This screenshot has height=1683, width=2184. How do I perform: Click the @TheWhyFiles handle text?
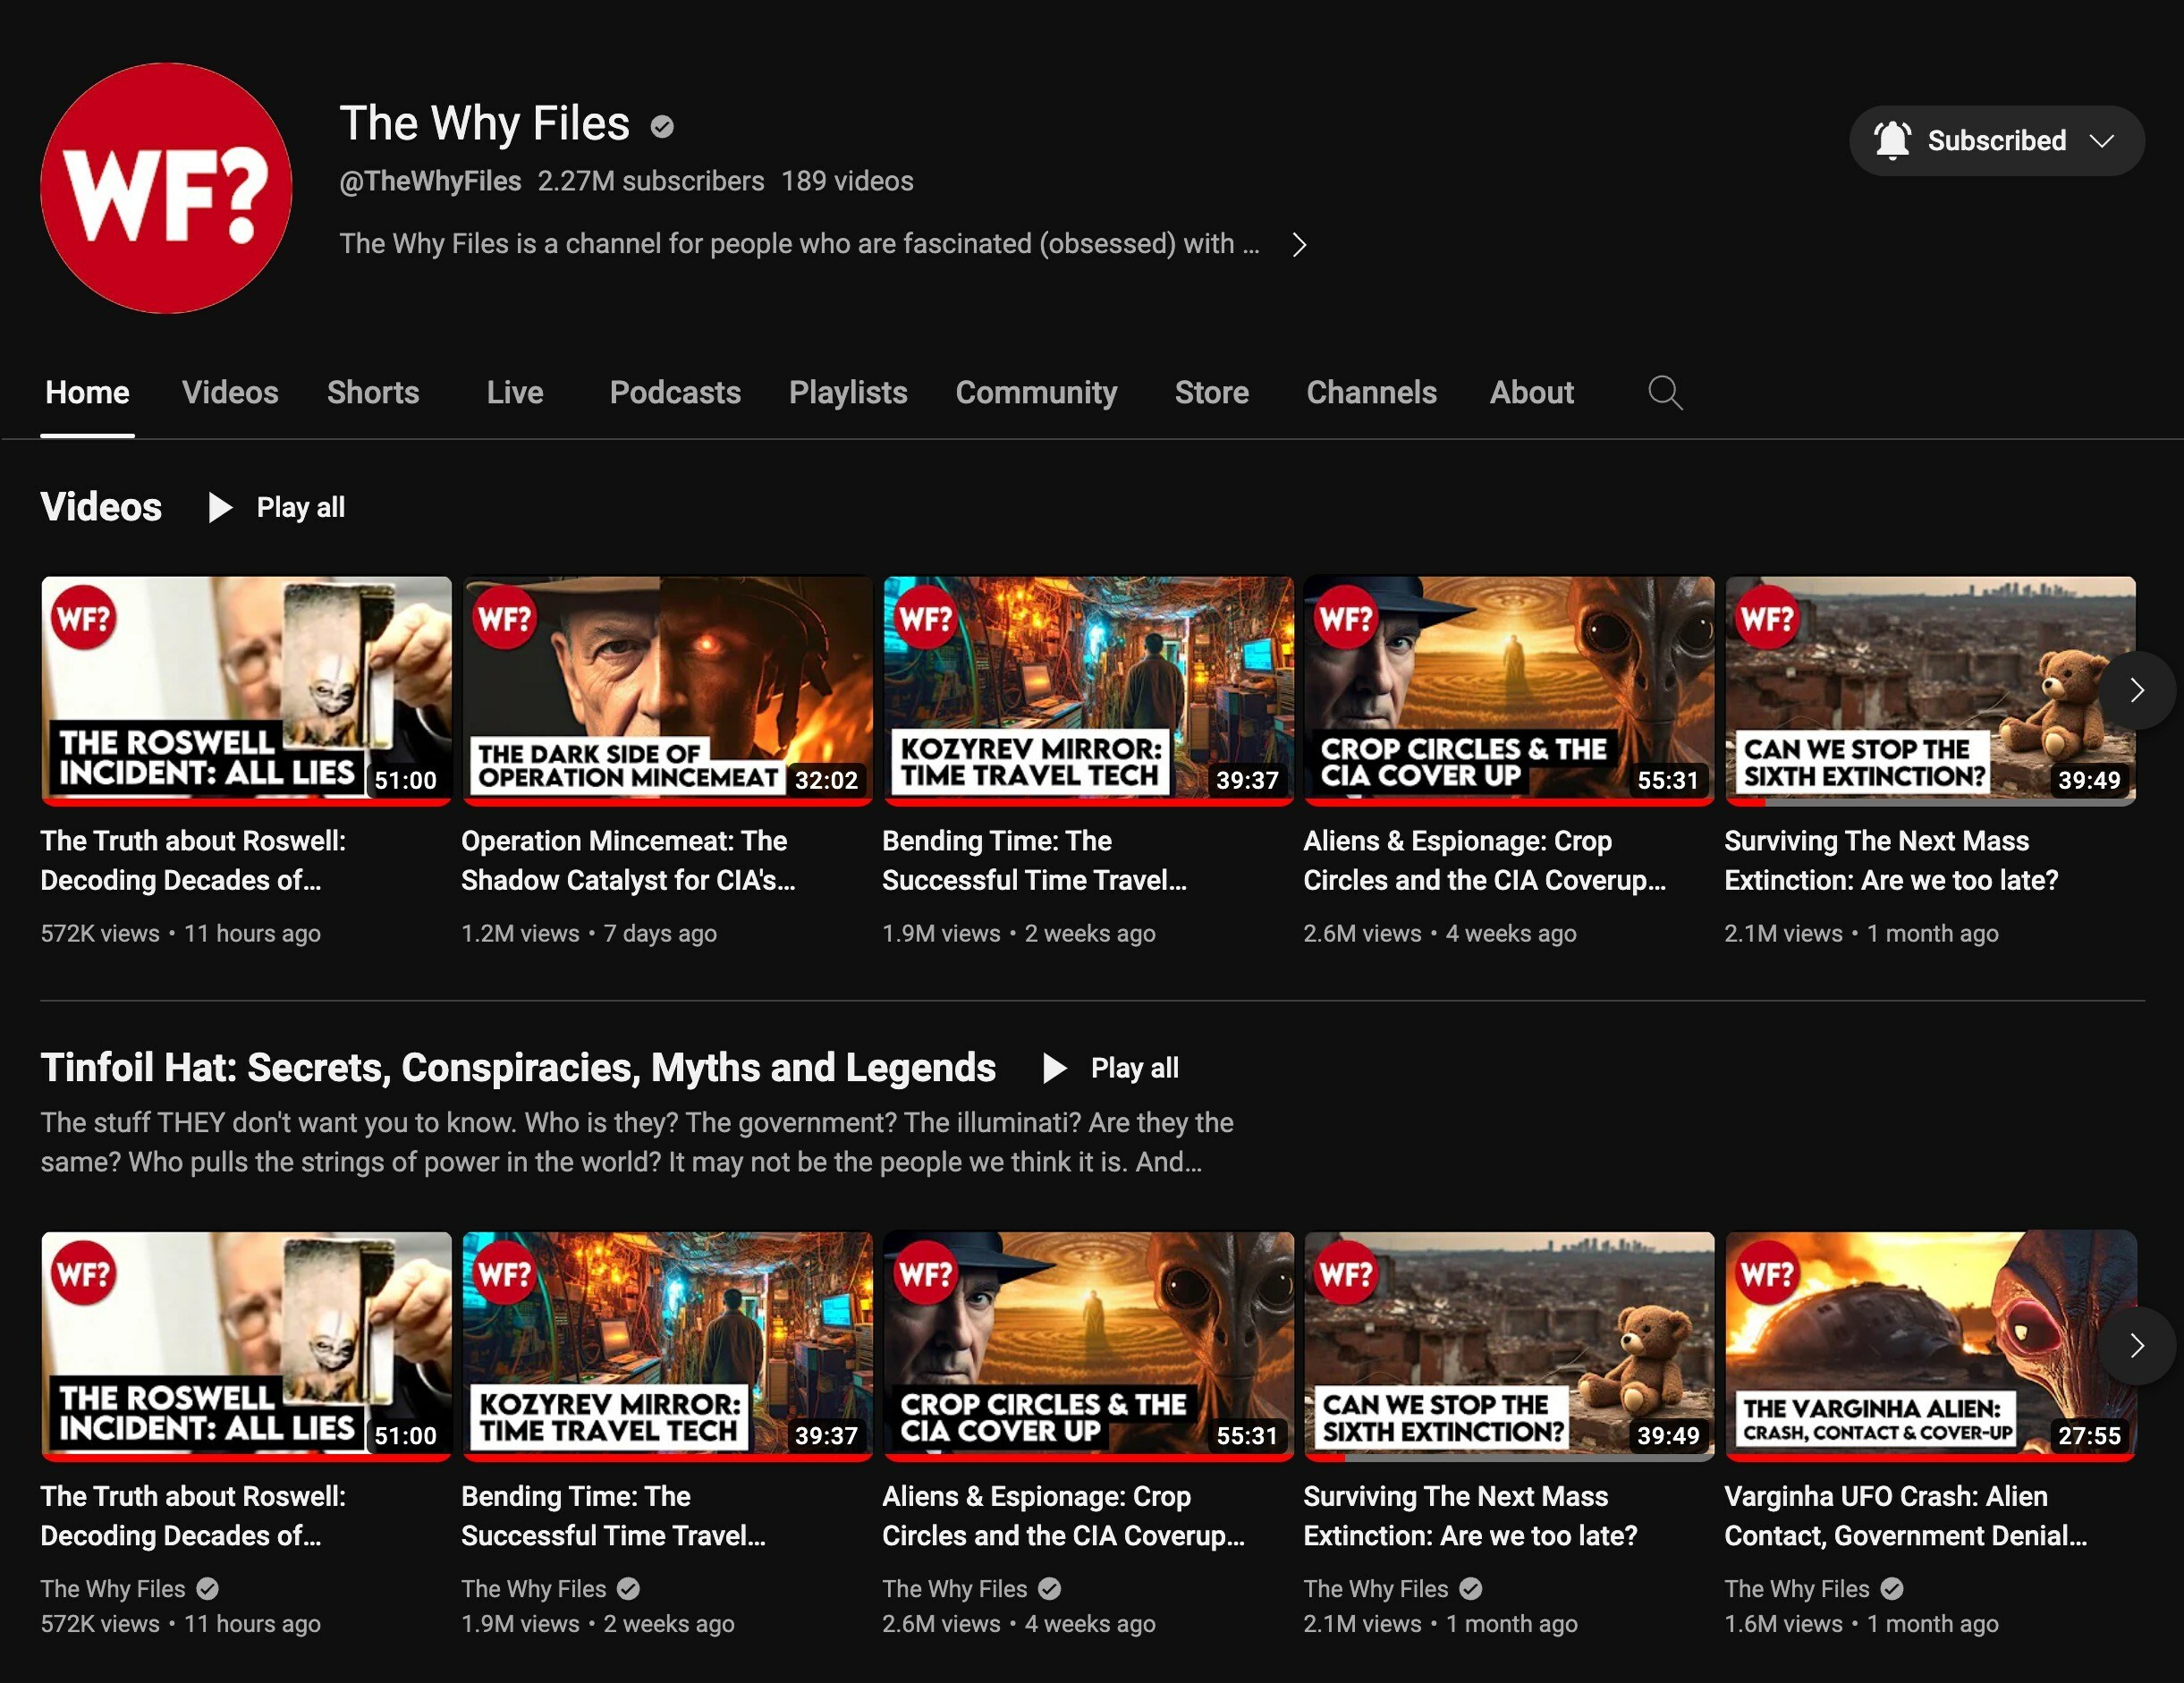(430, 181)
